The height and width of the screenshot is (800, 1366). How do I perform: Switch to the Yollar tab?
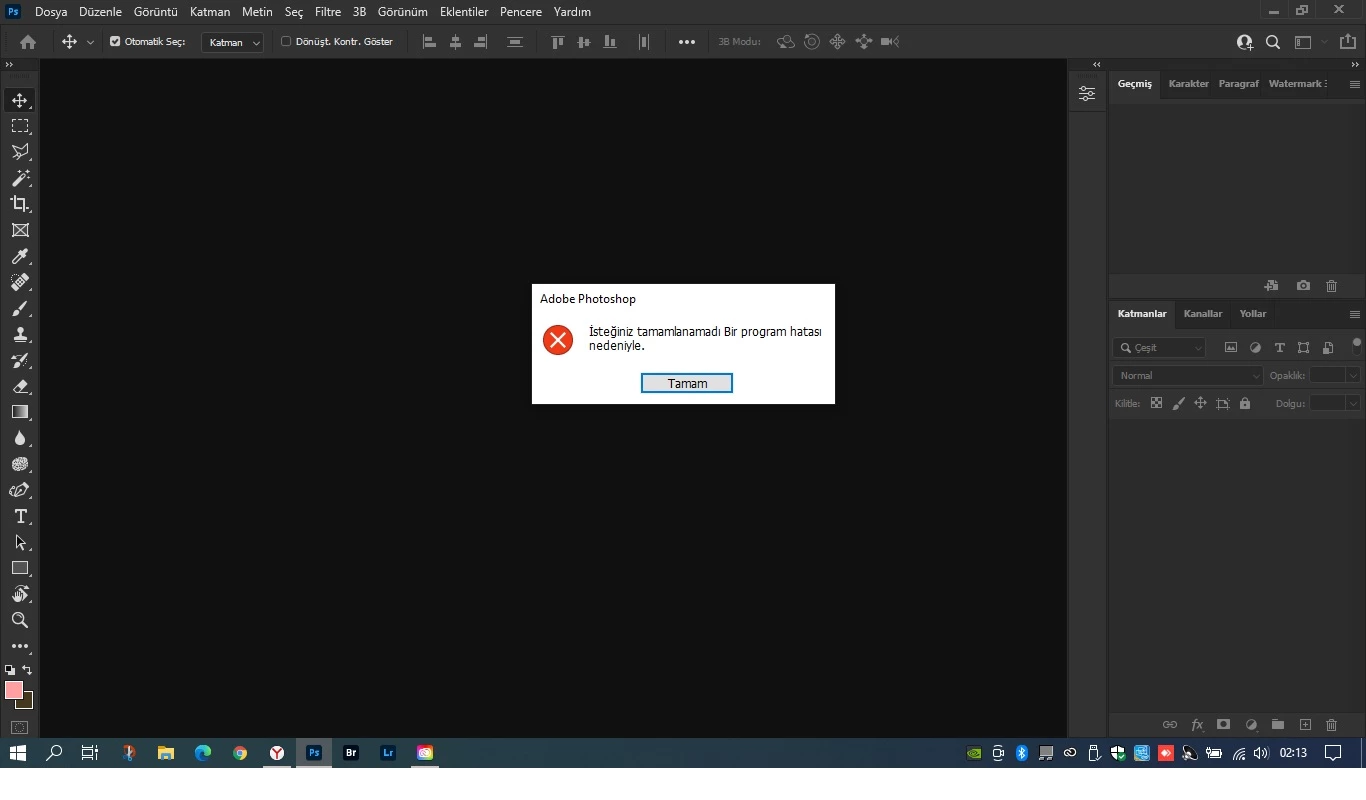click(x=1252, y=314)
